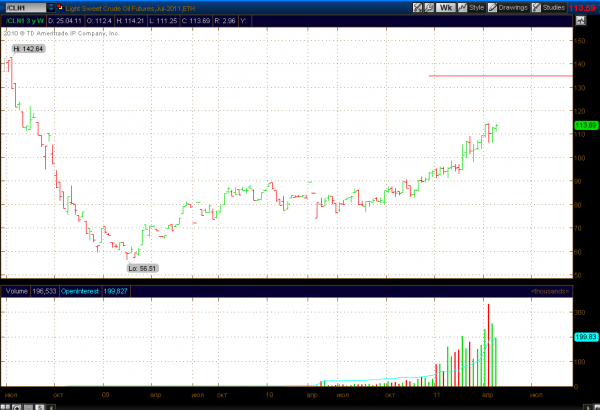The height and width of the screenshot is (410, 600).
Task: Click the 198,533 volume value
Action: tap(44, 291)
